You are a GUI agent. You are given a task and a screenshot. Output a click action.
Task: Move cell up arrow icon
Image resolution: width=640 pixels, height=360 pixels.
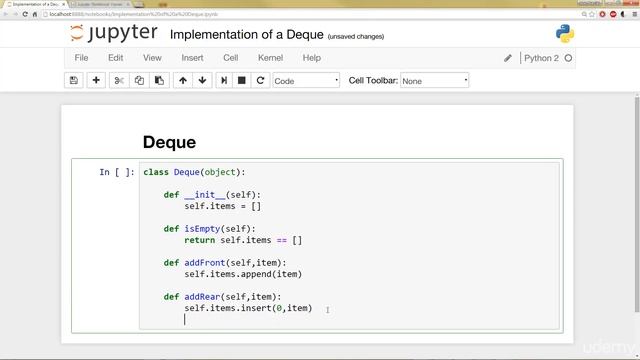(183, 80)
